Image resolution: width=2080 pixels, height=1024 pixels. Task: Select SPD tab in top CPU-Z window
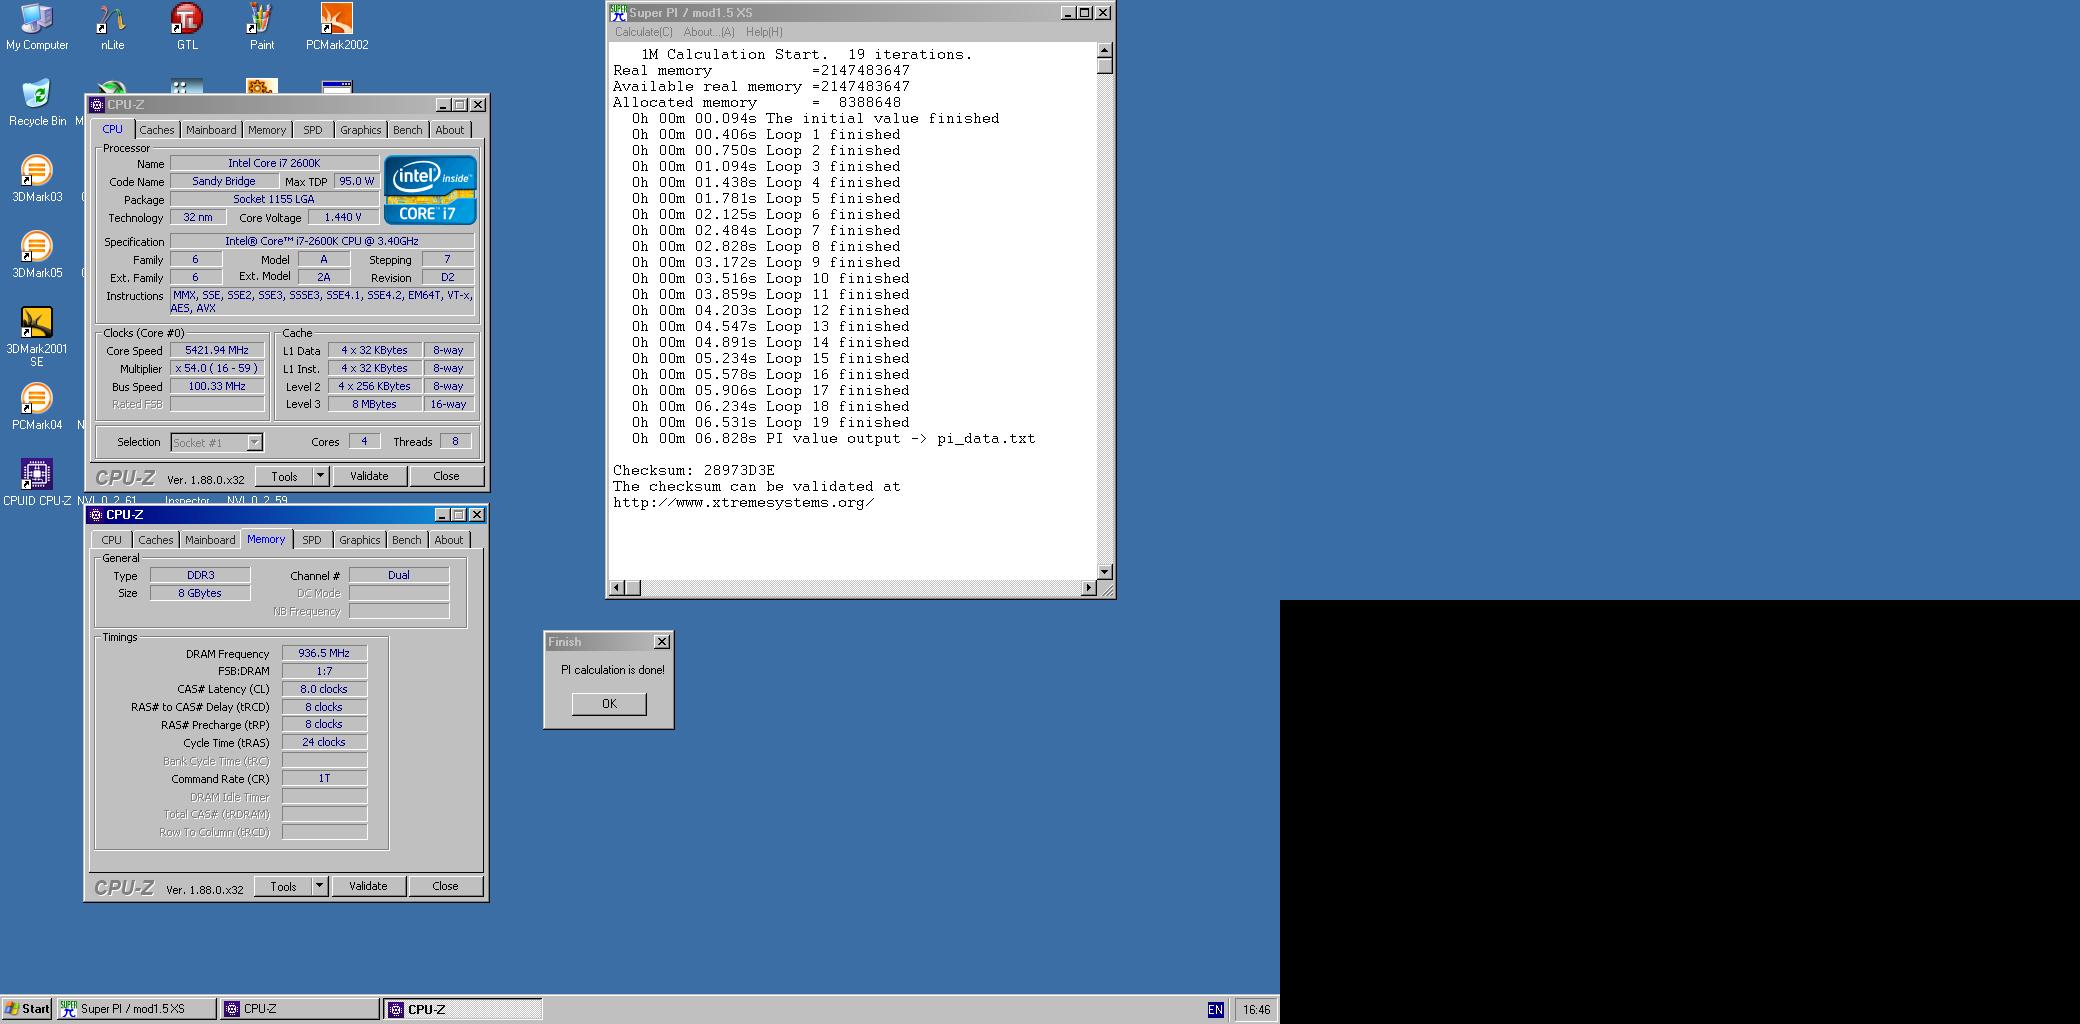pos(313,130)
